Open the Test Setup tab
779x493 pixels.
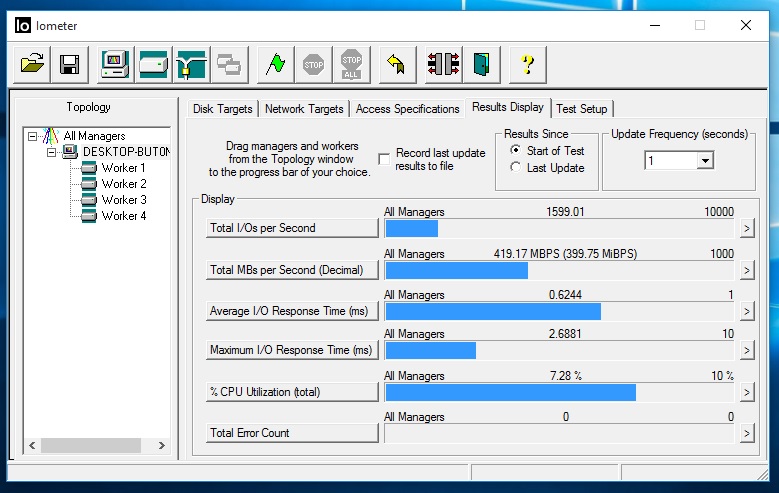click(582, 109)
